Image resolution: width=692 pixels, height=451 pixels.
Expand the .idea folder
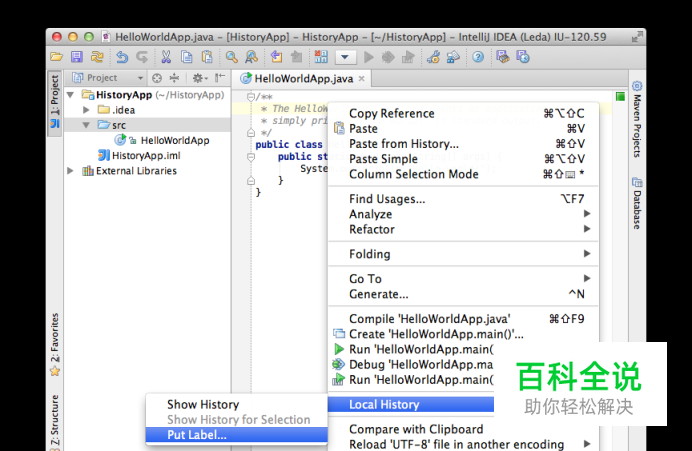point(86,110)
